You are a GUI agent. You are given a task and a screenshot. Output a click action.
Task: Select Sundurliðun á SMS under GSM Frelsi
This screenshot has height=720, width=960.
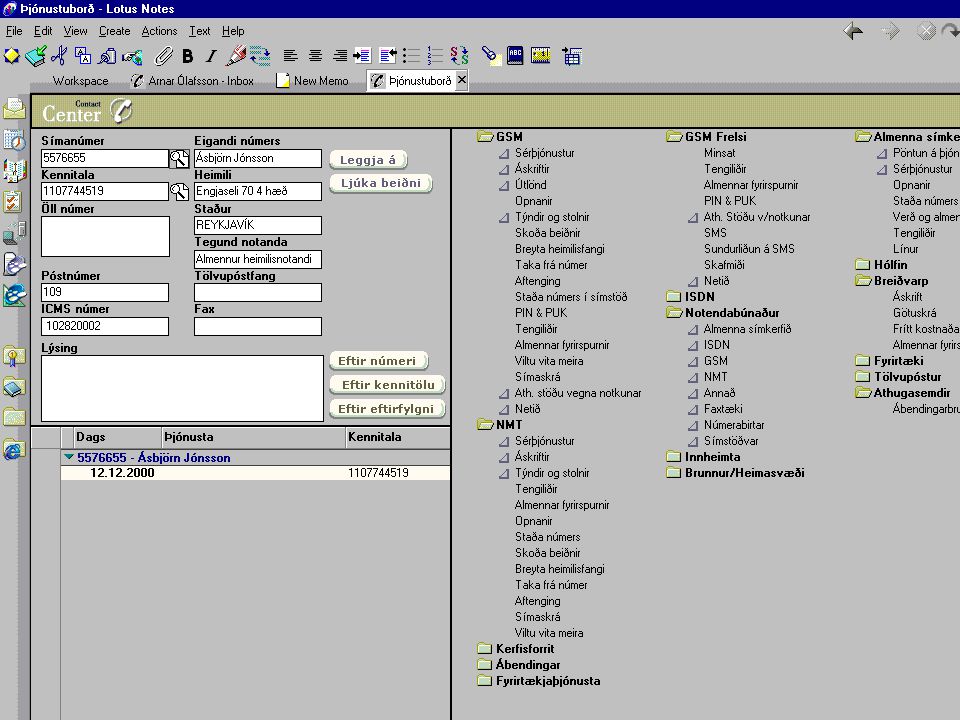(749, 249)
